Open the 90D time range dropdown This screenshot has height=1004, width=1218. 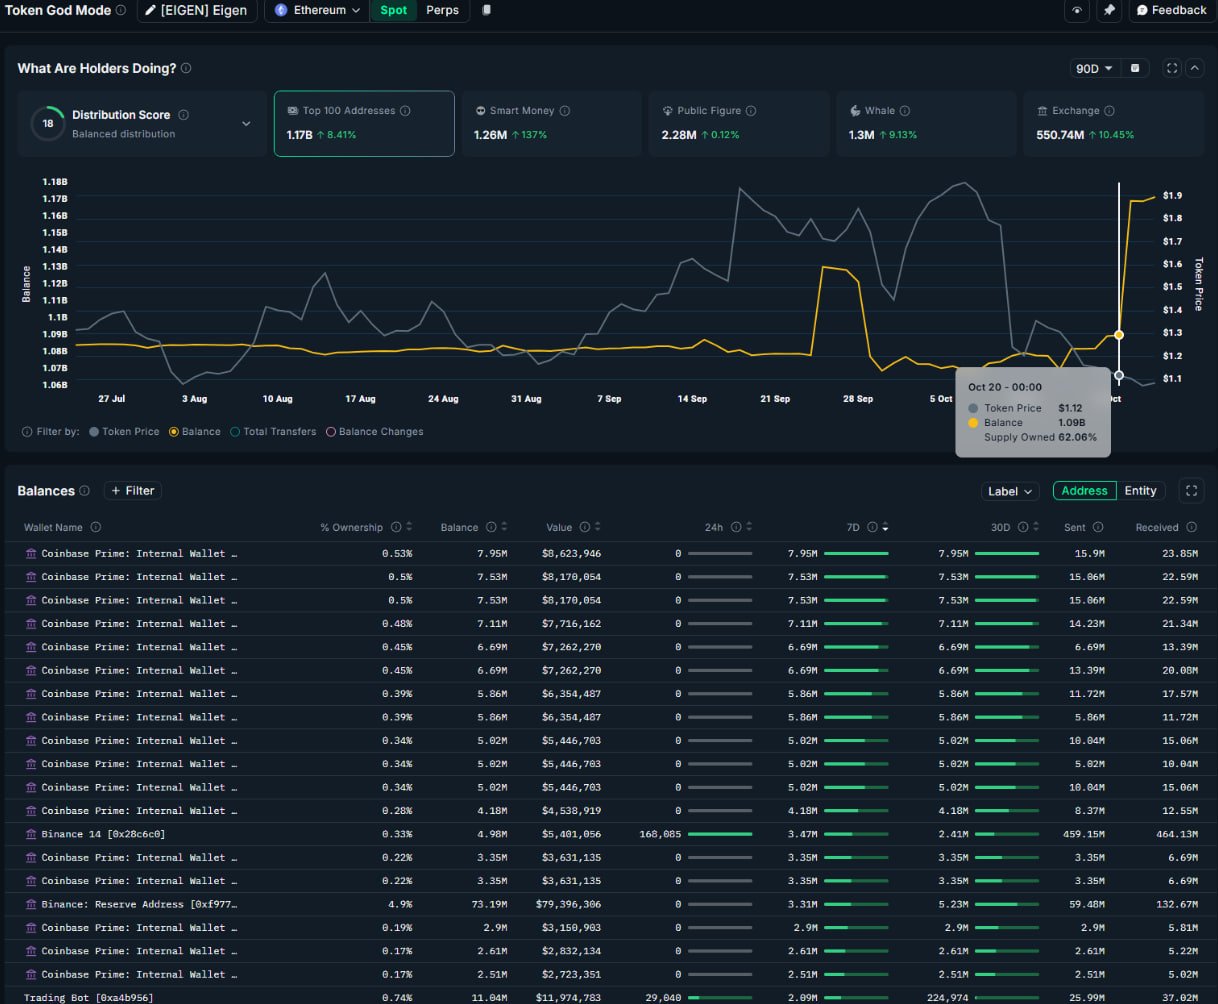point(1094,69)
